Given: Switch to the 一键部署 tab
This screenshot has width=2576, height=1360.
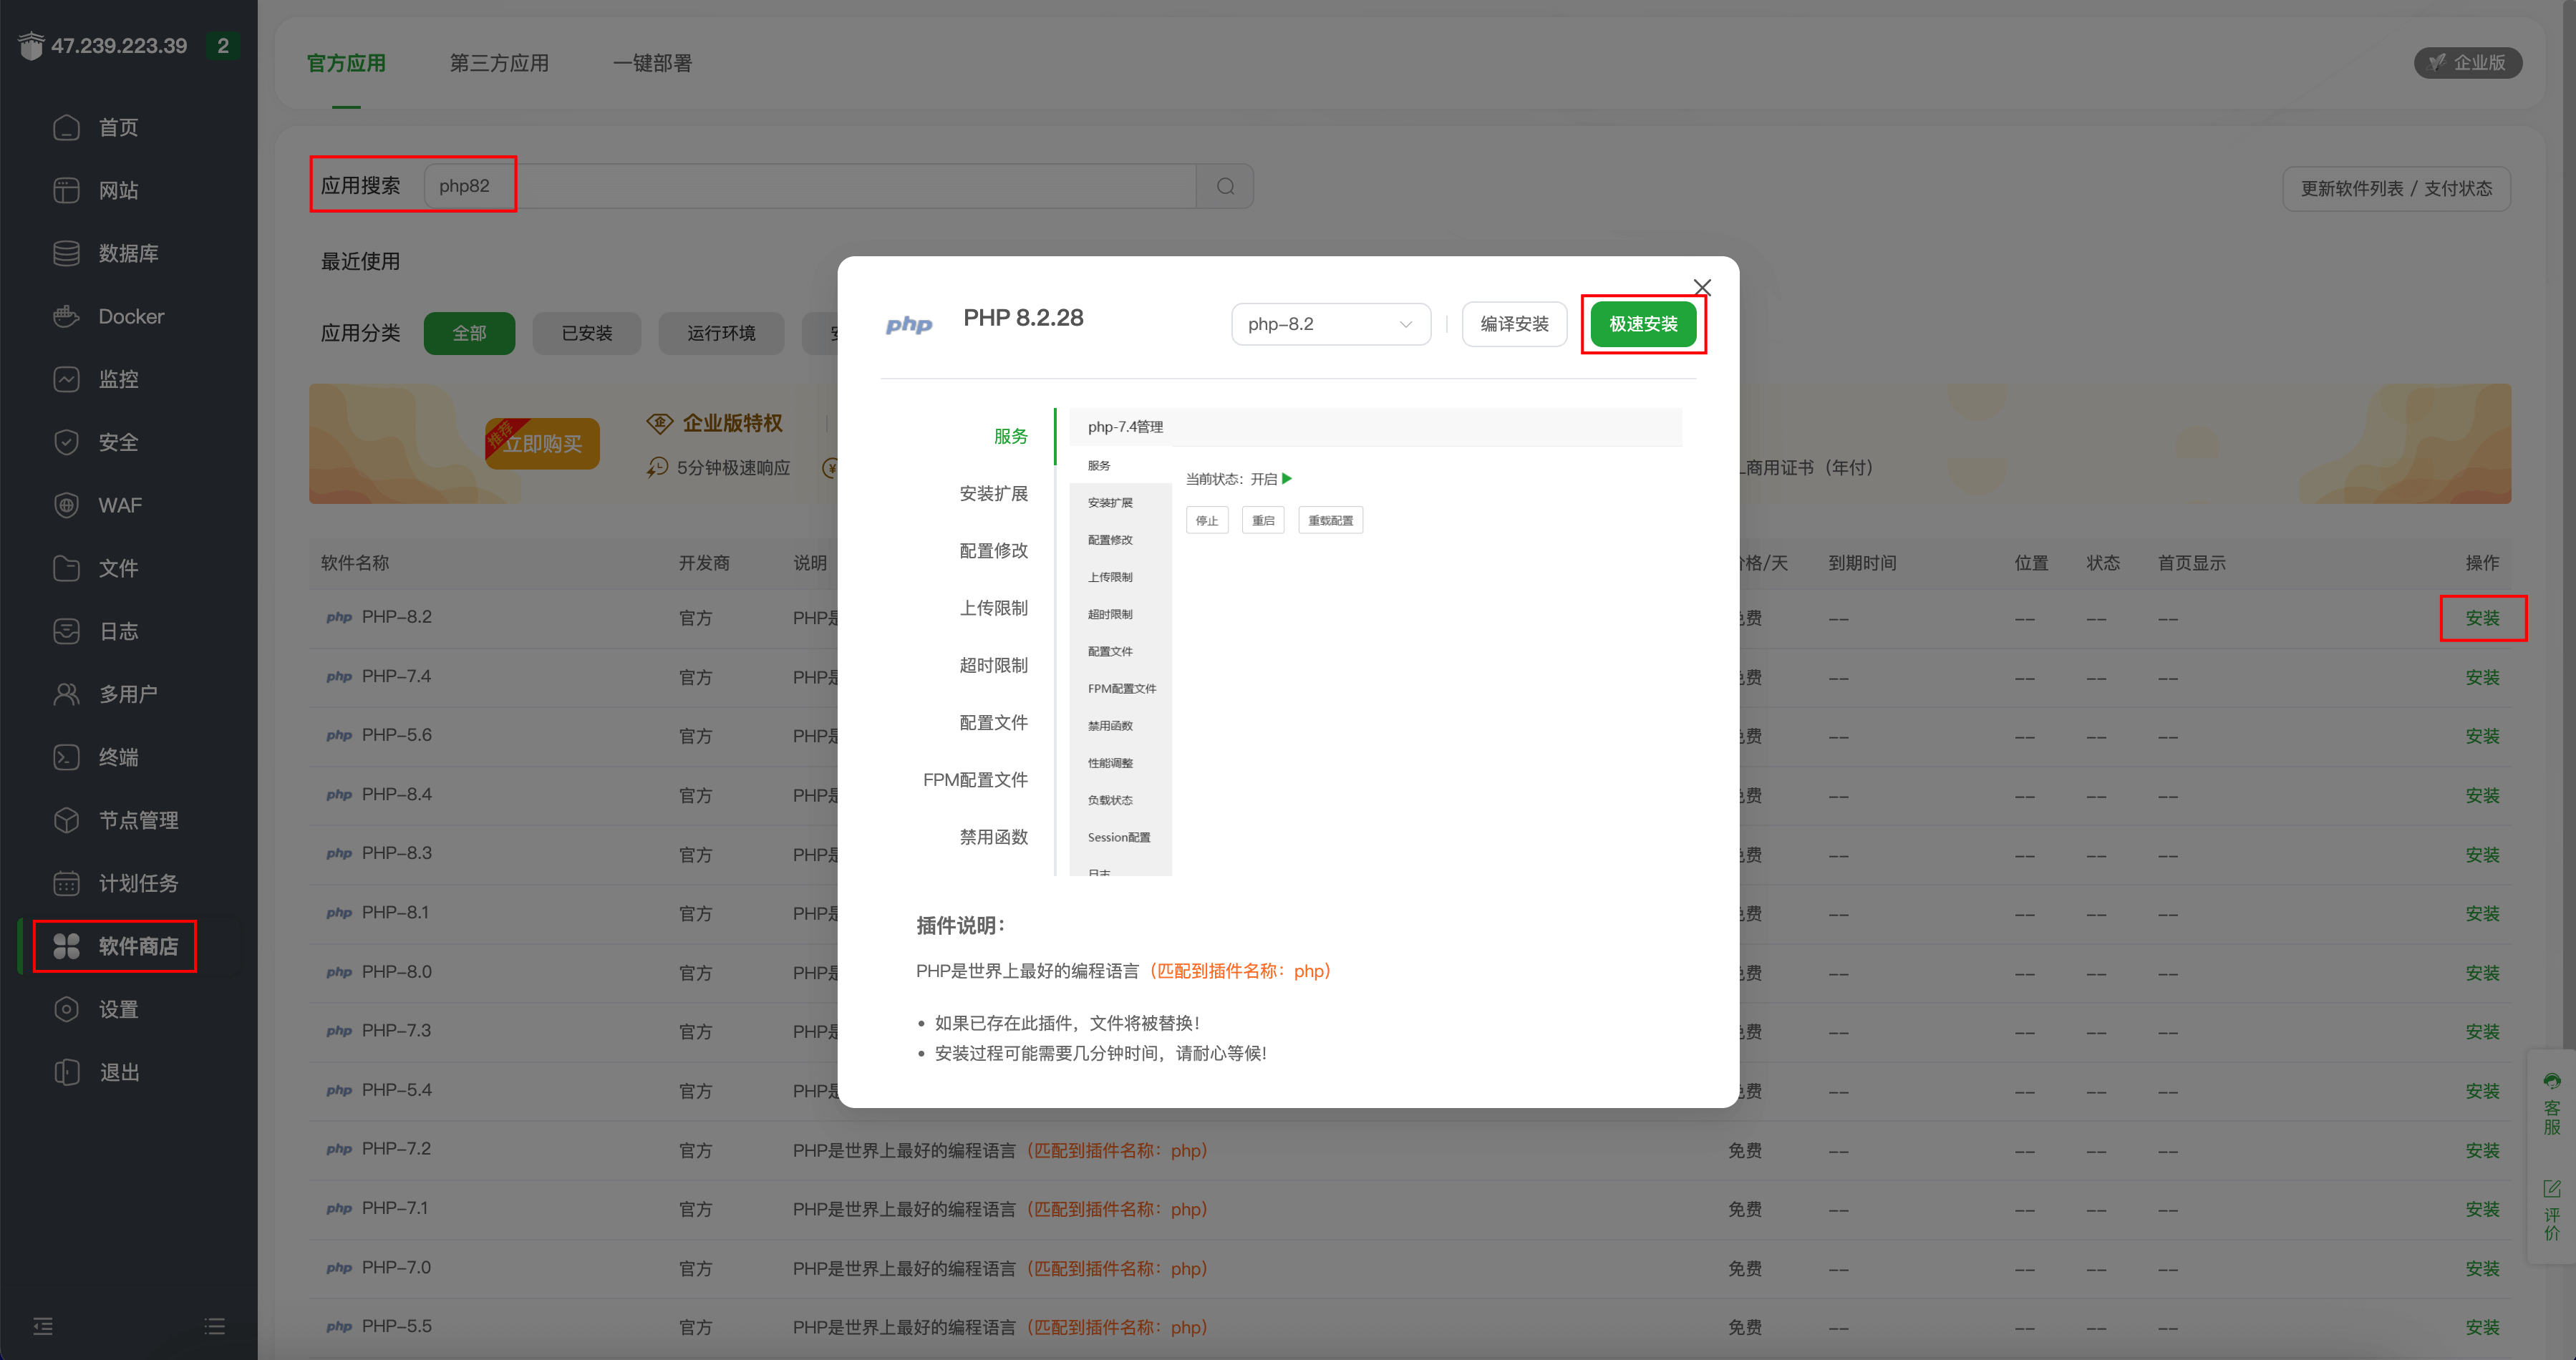Looking at the screenshot, I should pyautogui.click(x=651, y=62).
